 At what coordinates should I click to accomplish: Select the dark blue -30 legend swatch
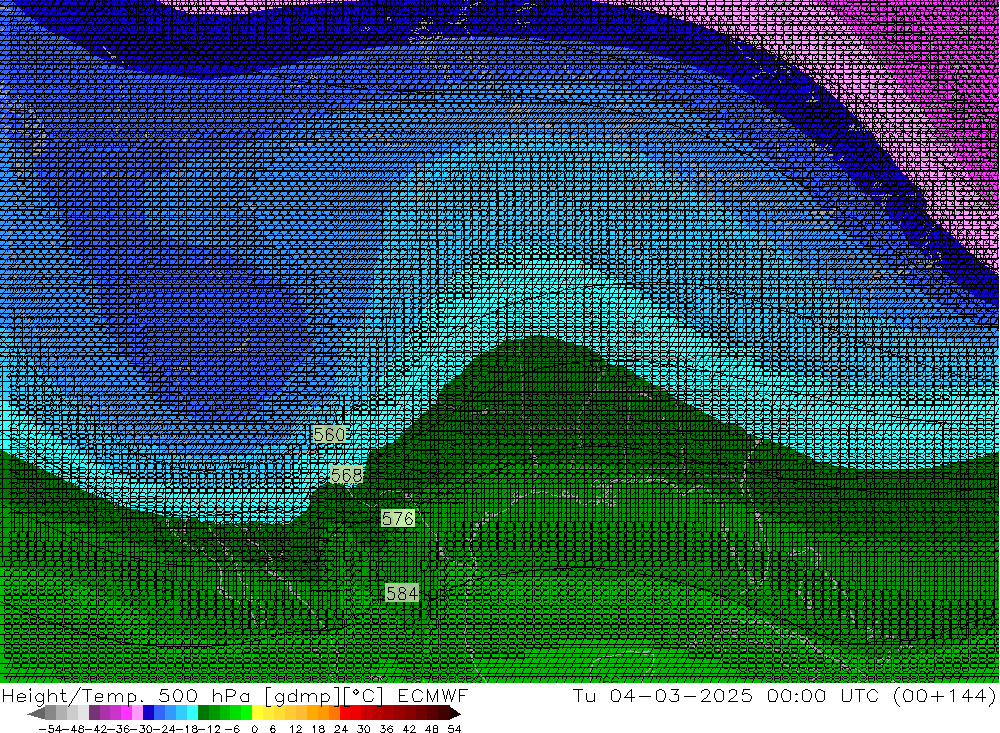coord(148,713)
